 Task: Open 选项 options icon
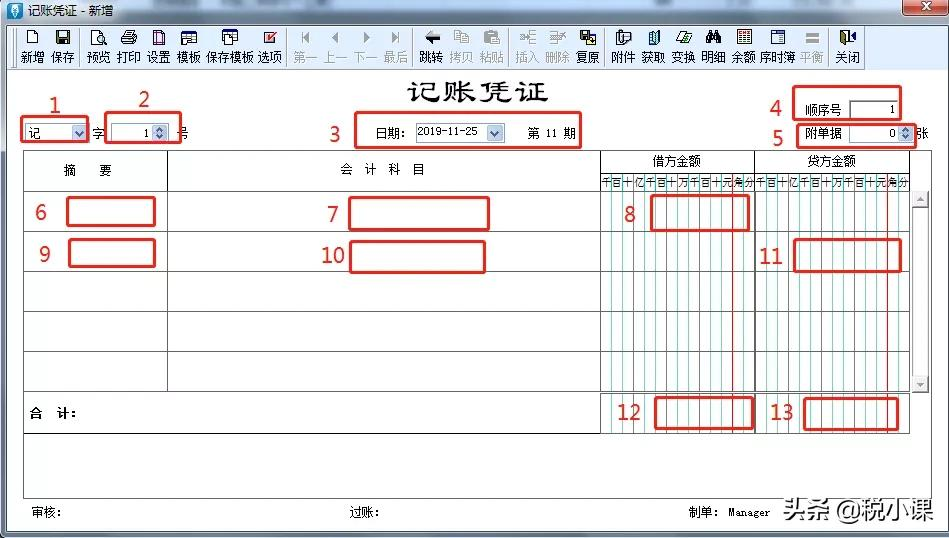pos(270,47)
